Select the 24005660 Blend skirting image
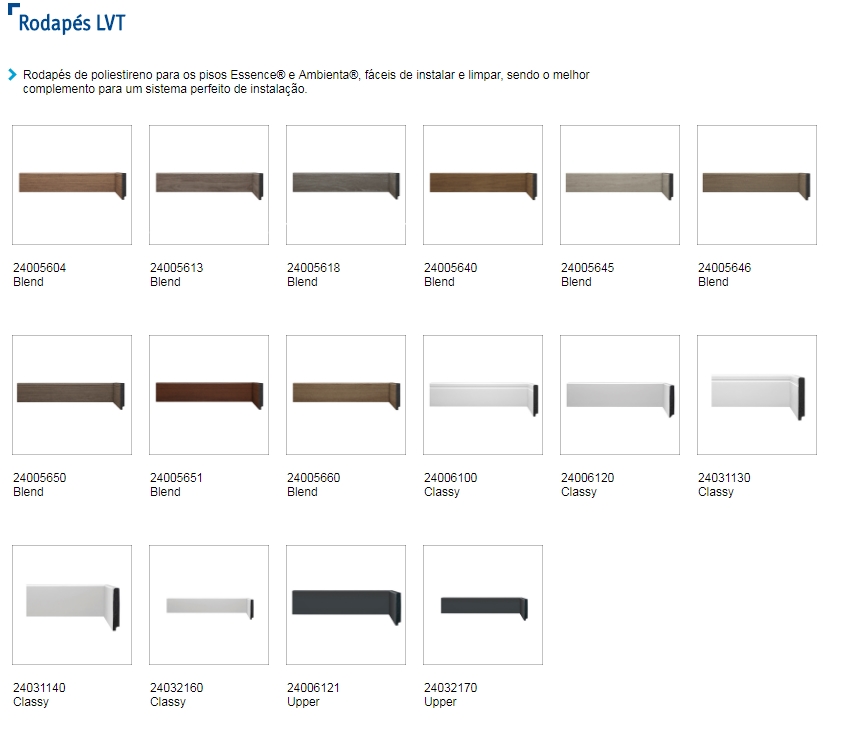Image resolution: width=849 pixels, height=729 pixels. click(346, 395)
